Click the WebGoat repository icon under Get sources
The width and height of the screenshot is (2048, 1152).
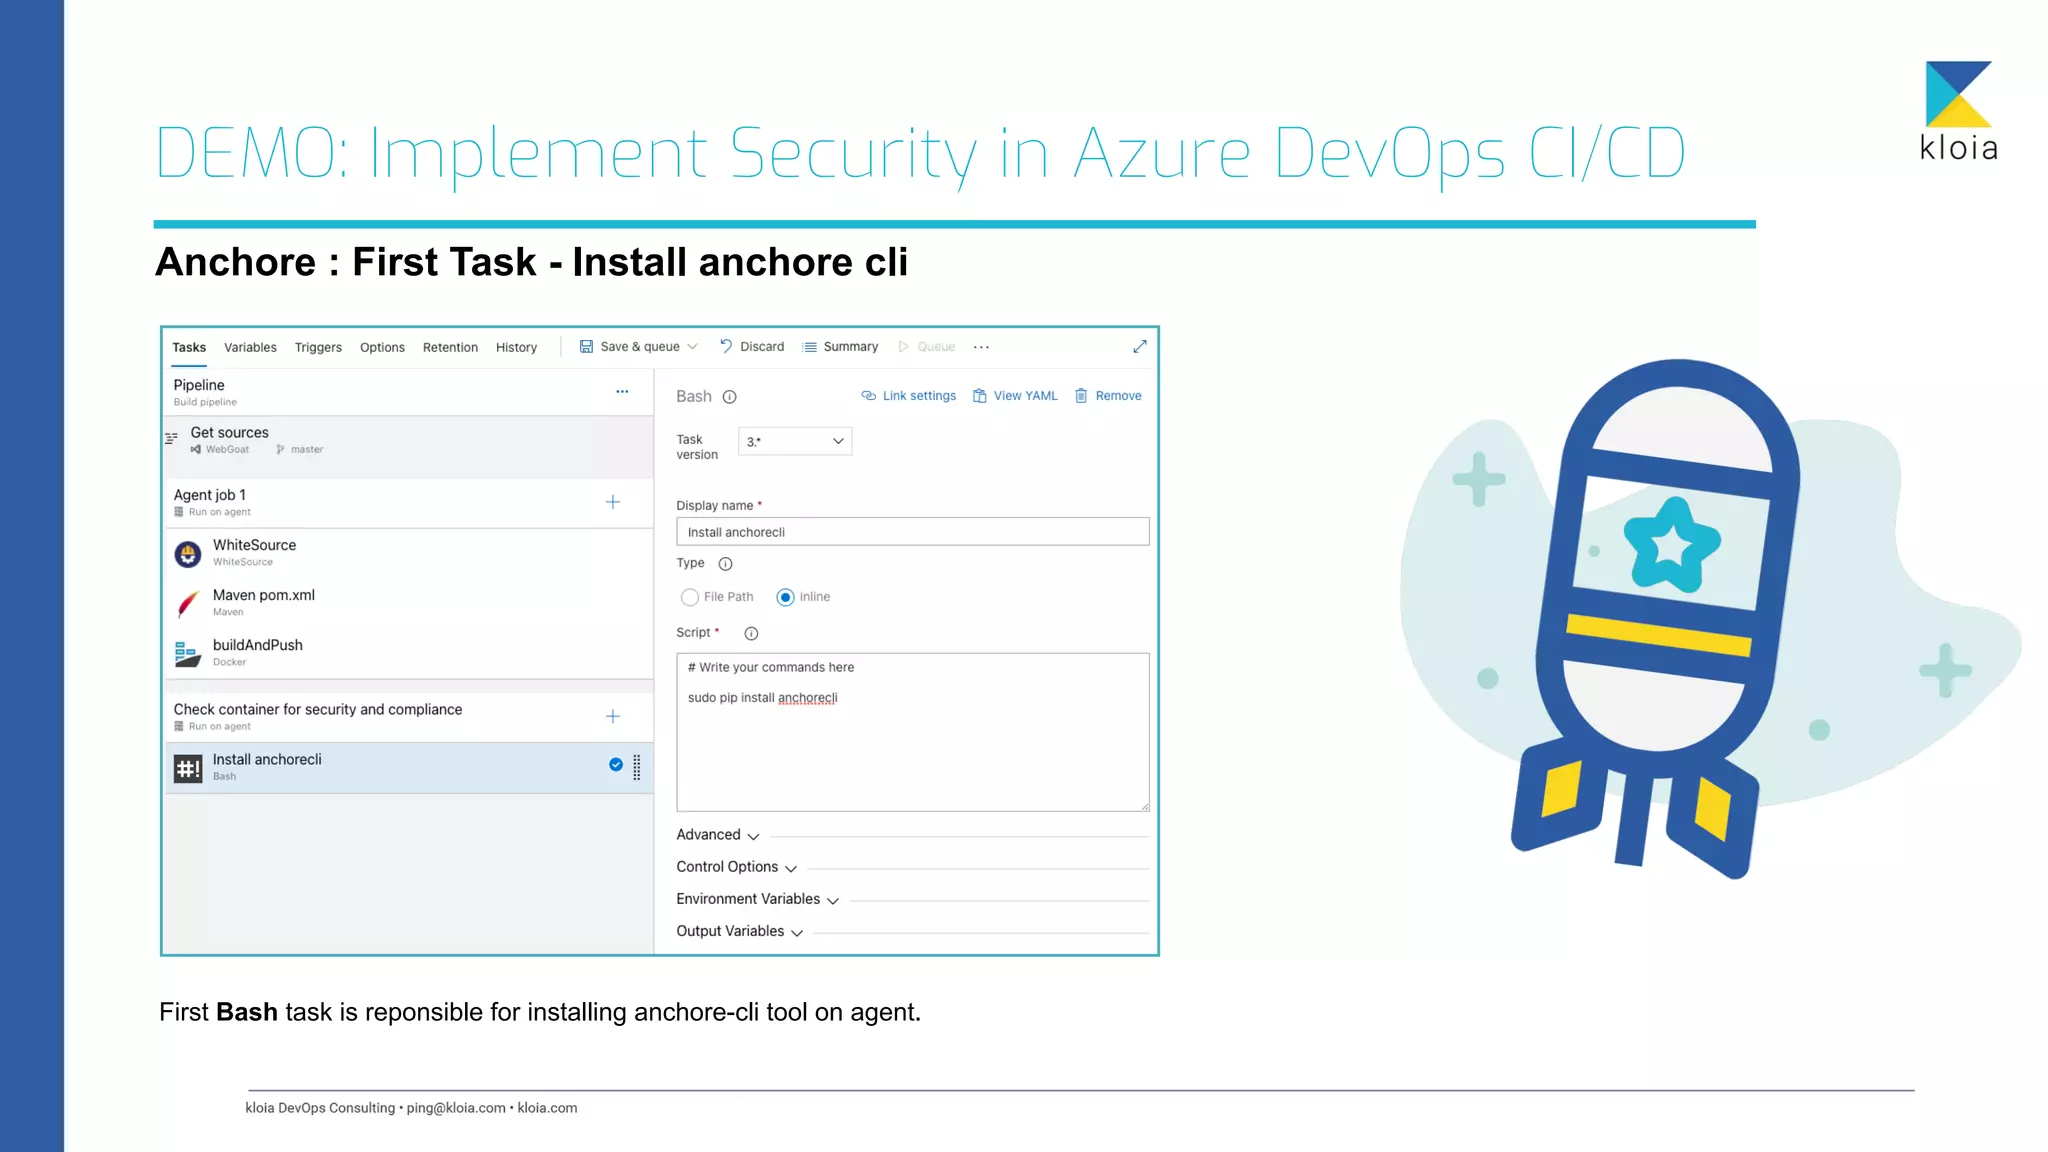(x=196, y=450)
